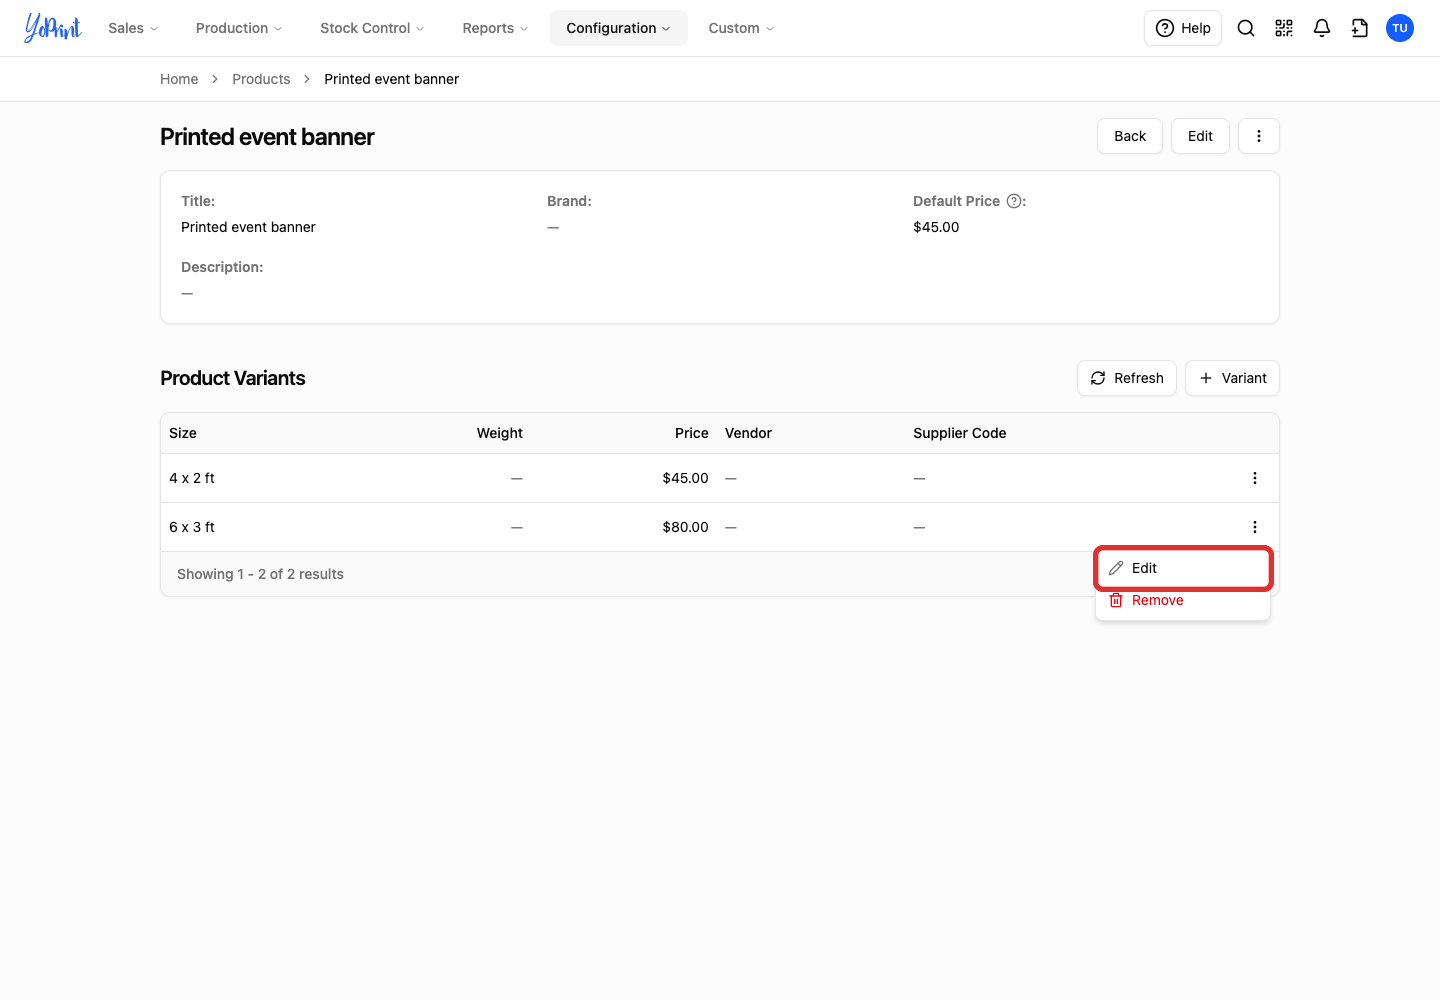Viewport: 1440px width, 1000px height.
Task: Choose Edit in the variant context menu
Action: (x=1183, y=568)
